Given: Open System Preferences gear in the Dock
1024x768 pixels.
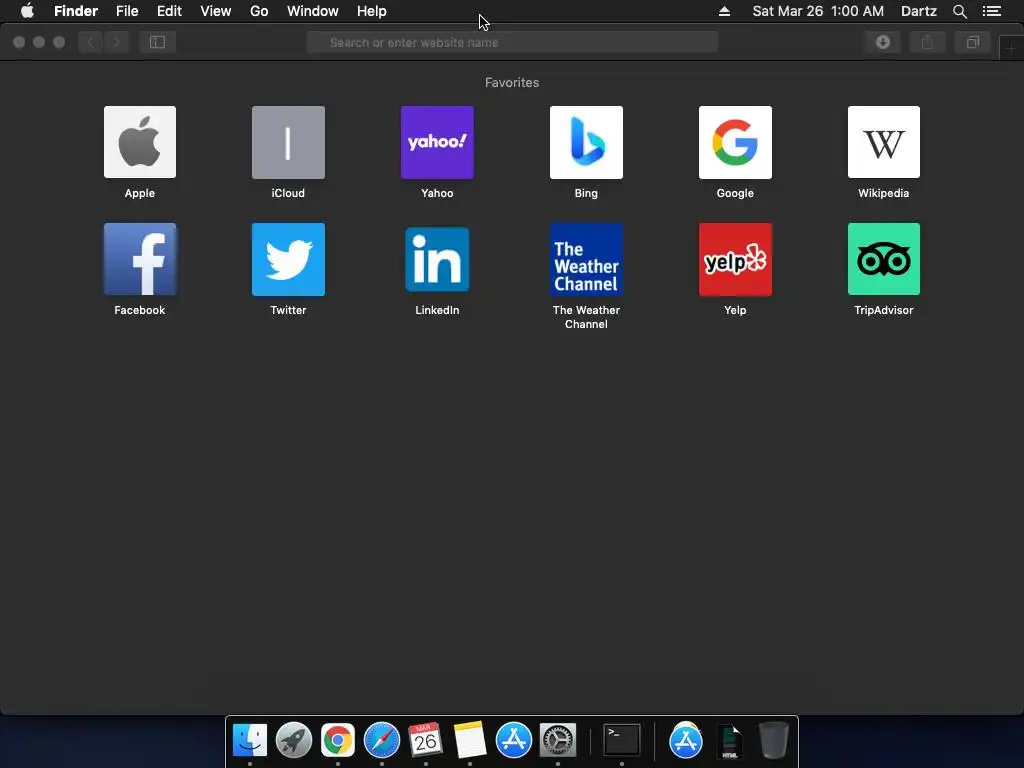Looking at the screenshot, I should click(558, 741).
